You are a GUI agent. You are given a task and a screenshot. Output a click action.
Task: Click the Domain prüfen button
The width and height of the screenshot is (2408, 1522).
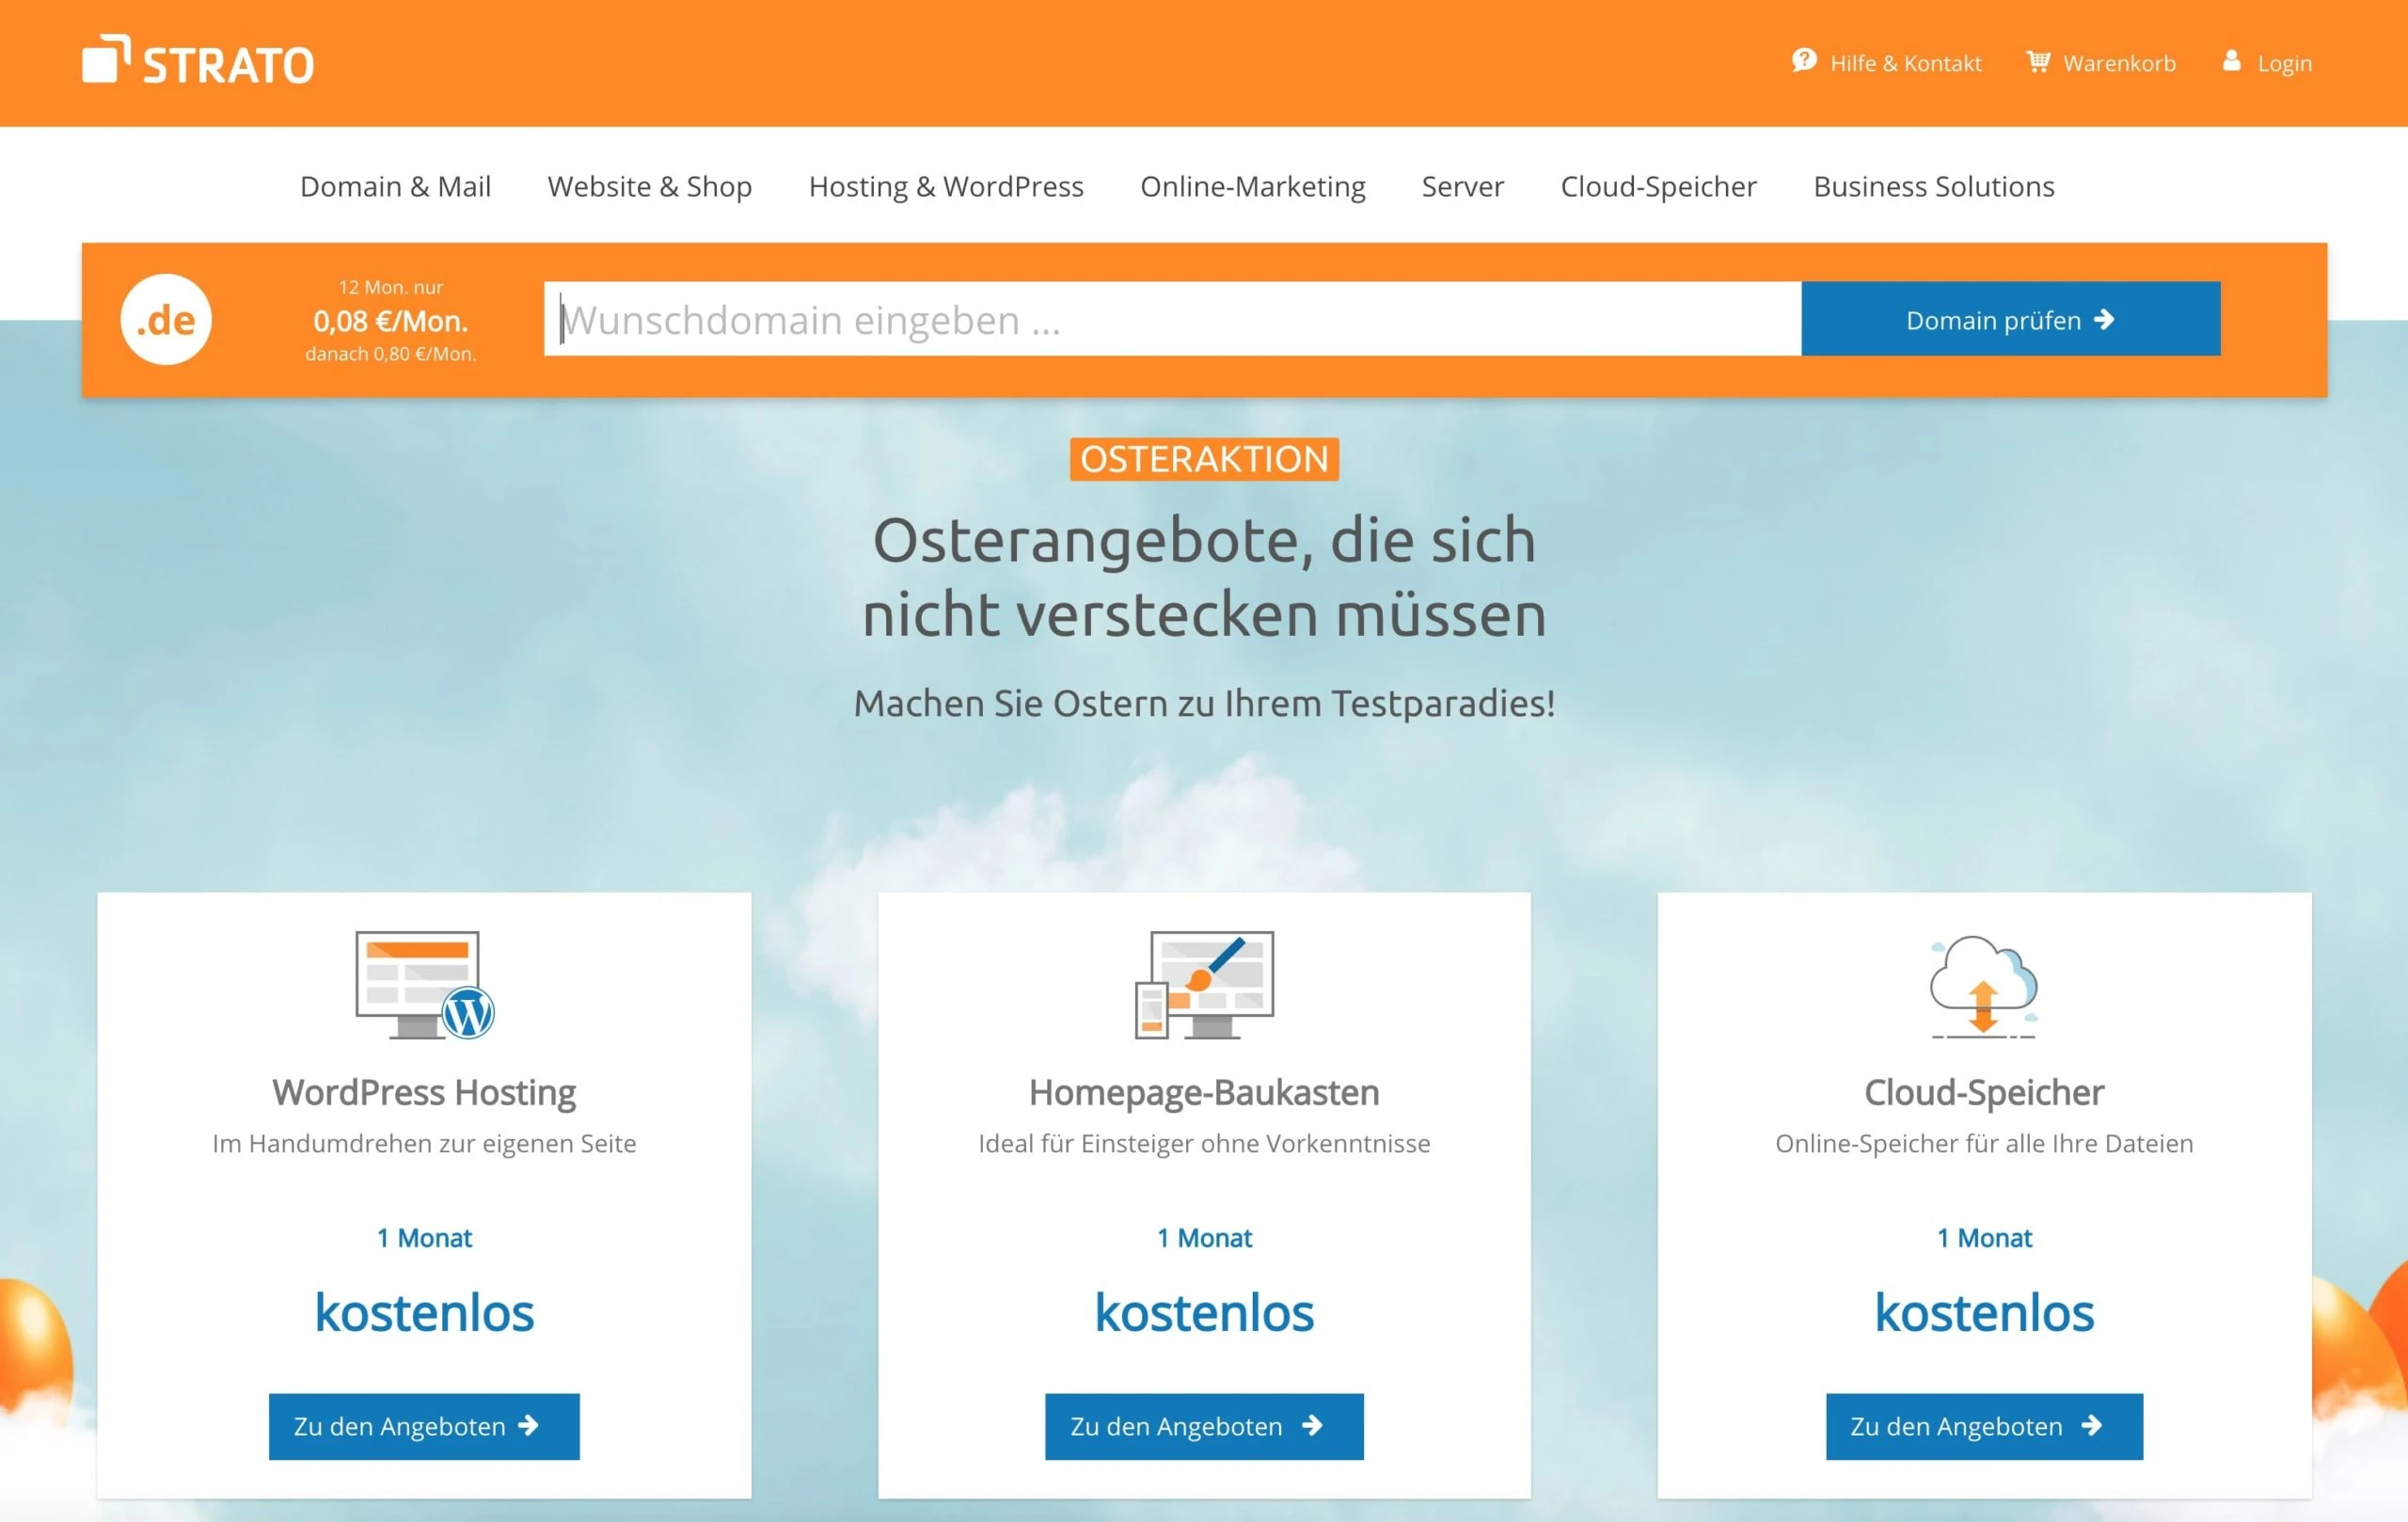pyautogui.click(x=2011, y=319)
